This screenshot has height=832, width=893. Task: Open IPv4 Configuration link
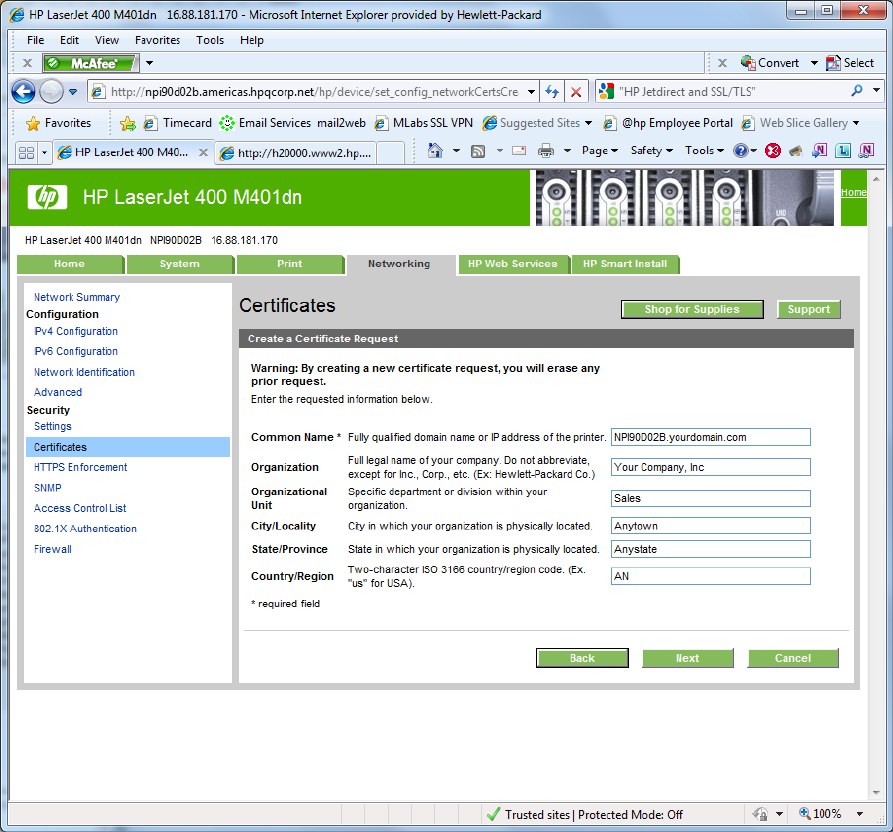click(x=76, y=331)
